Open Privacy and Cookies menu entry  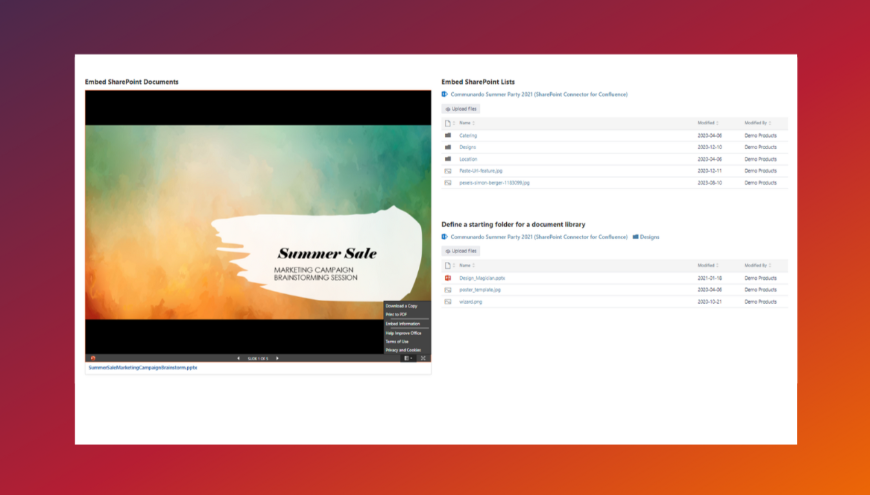[x=403, y=350]
